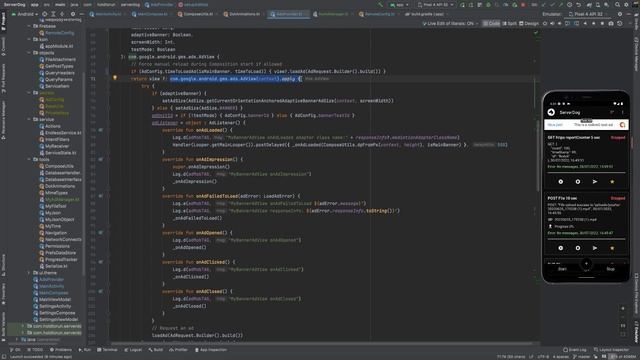Viewport: 640px width, 360px height.
Task: Open NetworkConnection file in project tree
Action: tap(60, 239)
